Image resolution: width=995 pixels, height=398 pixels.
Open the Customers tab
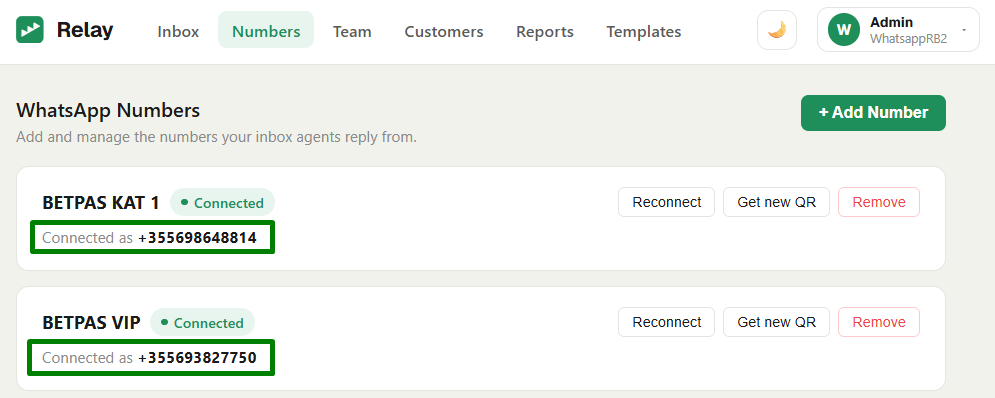click(444, 31)
